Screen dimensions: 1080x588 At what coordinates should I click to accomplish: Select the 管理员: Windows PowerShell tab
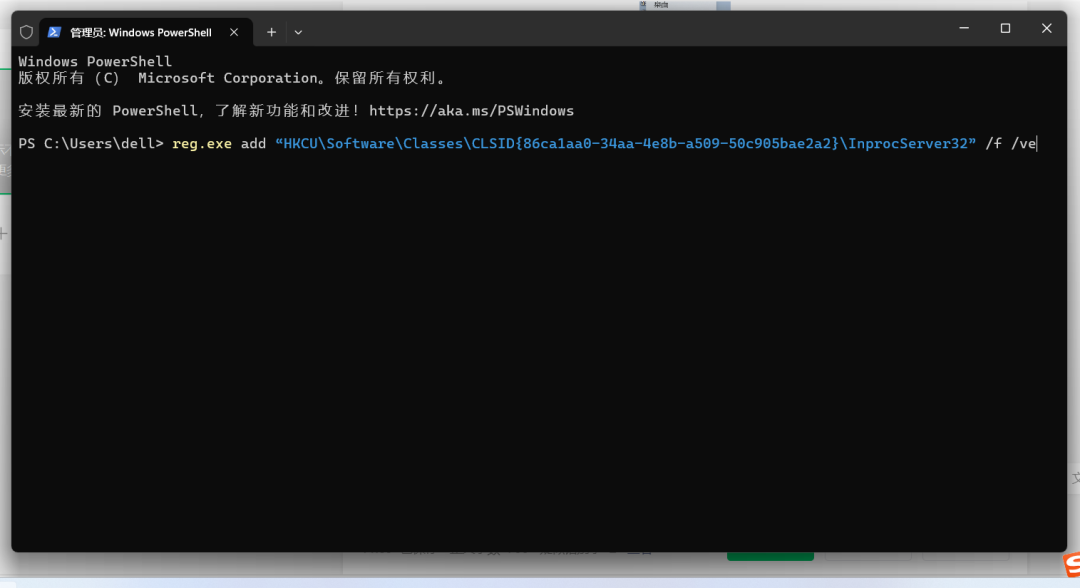point(140,32)
